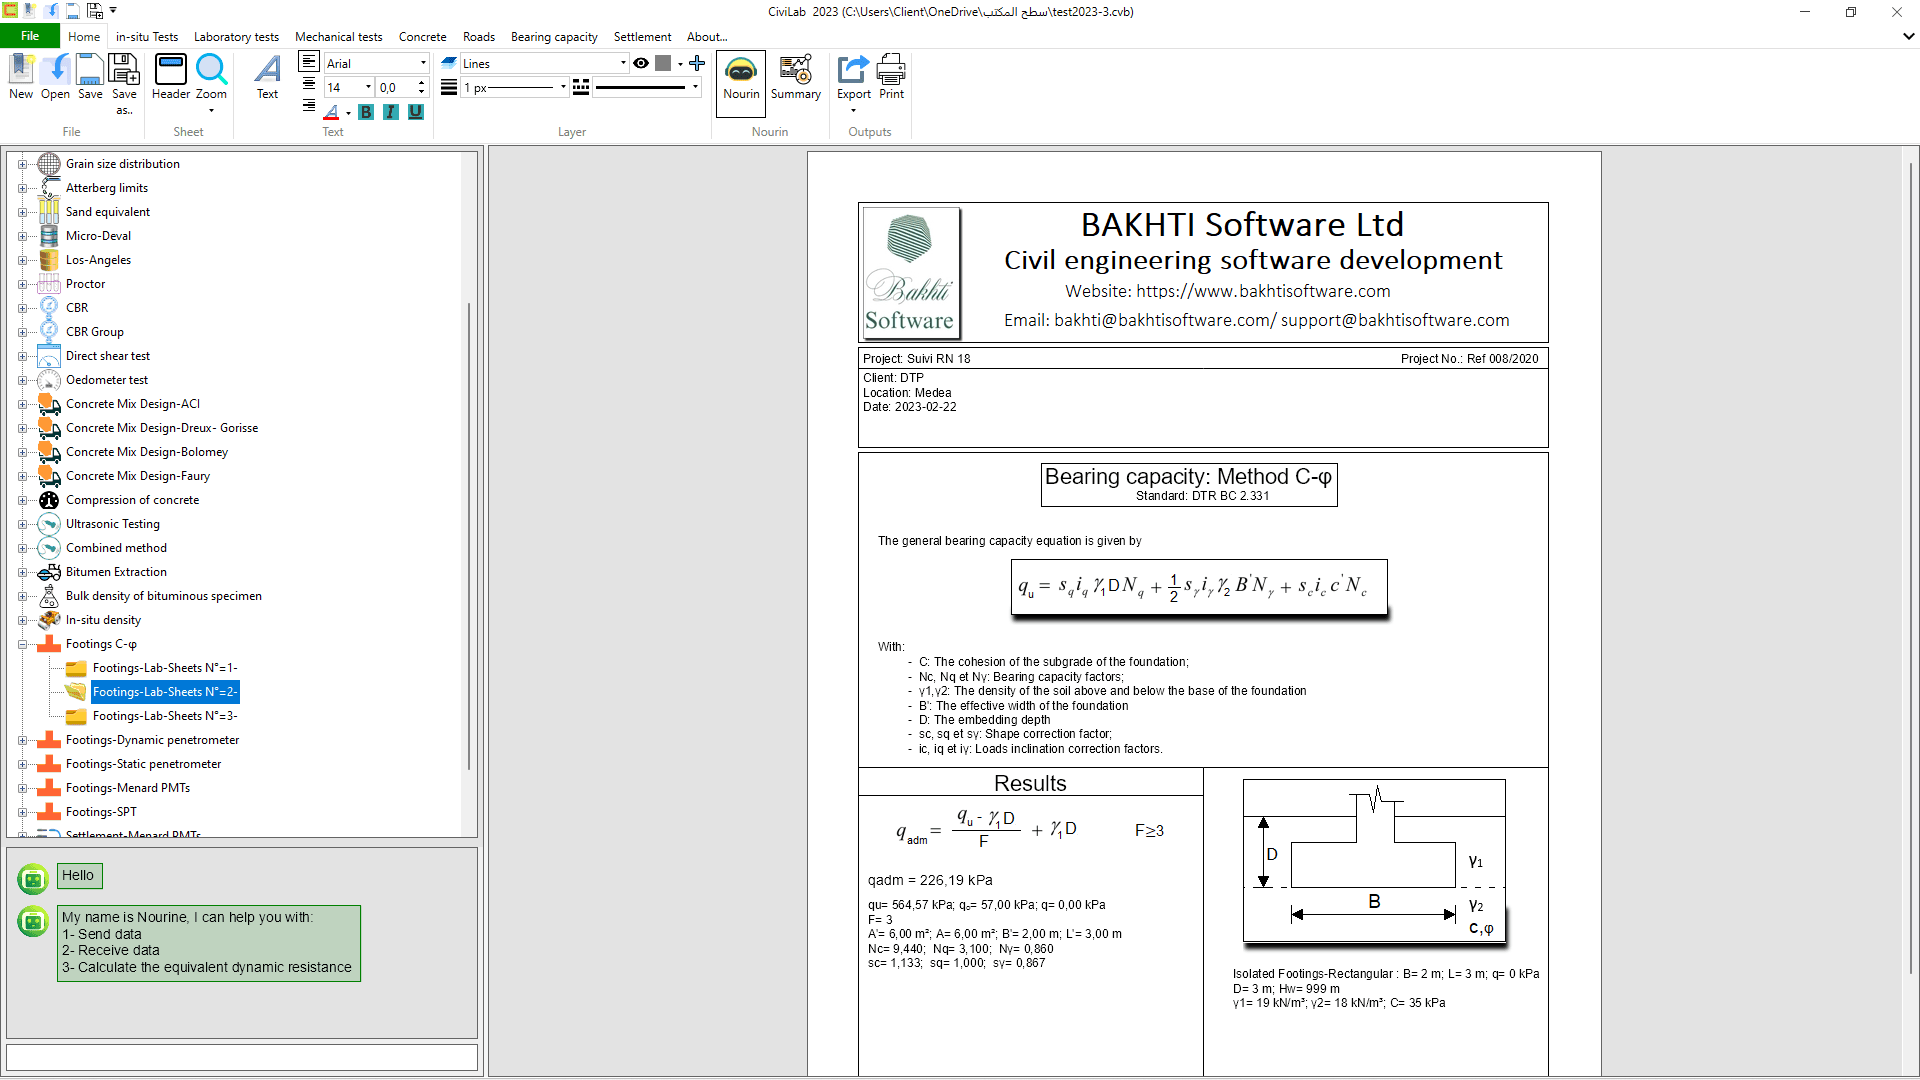Open the Summary tool
Screen dimensions: 1920x1080
tap(795, 78)
